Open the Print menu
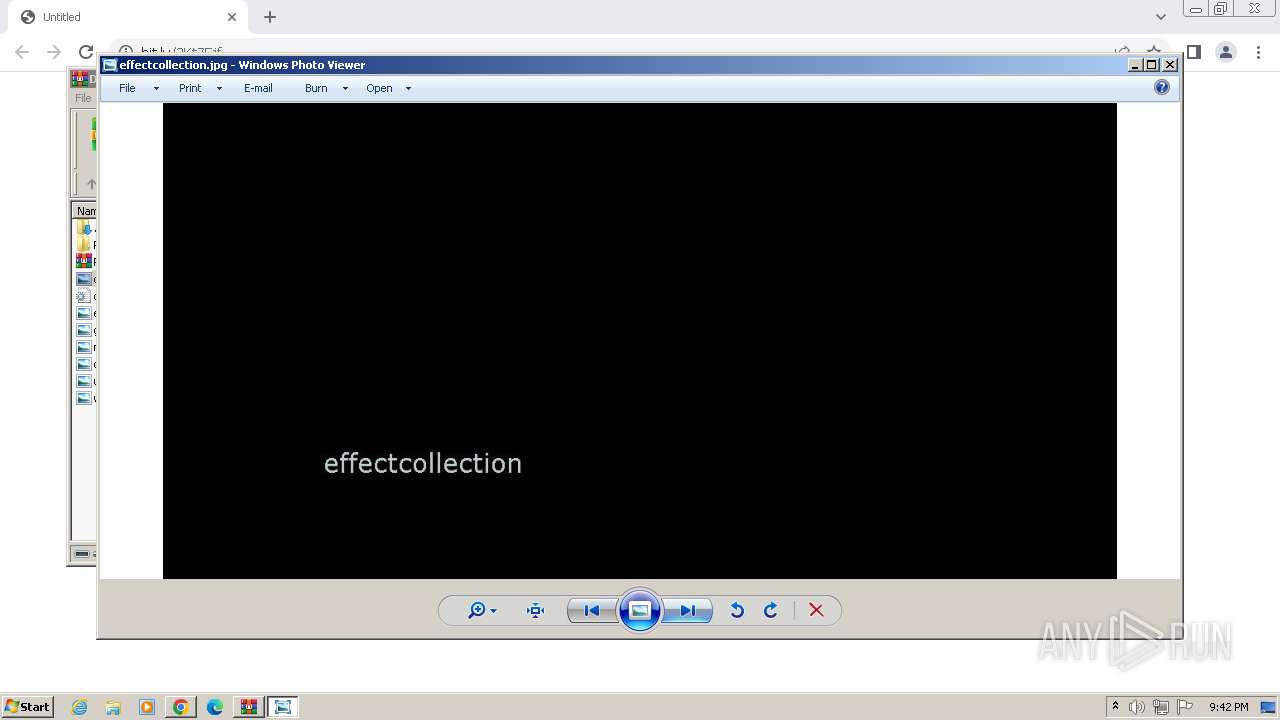Image resolution: width=1280 pixels, height=720 pixels. point(190,88)
